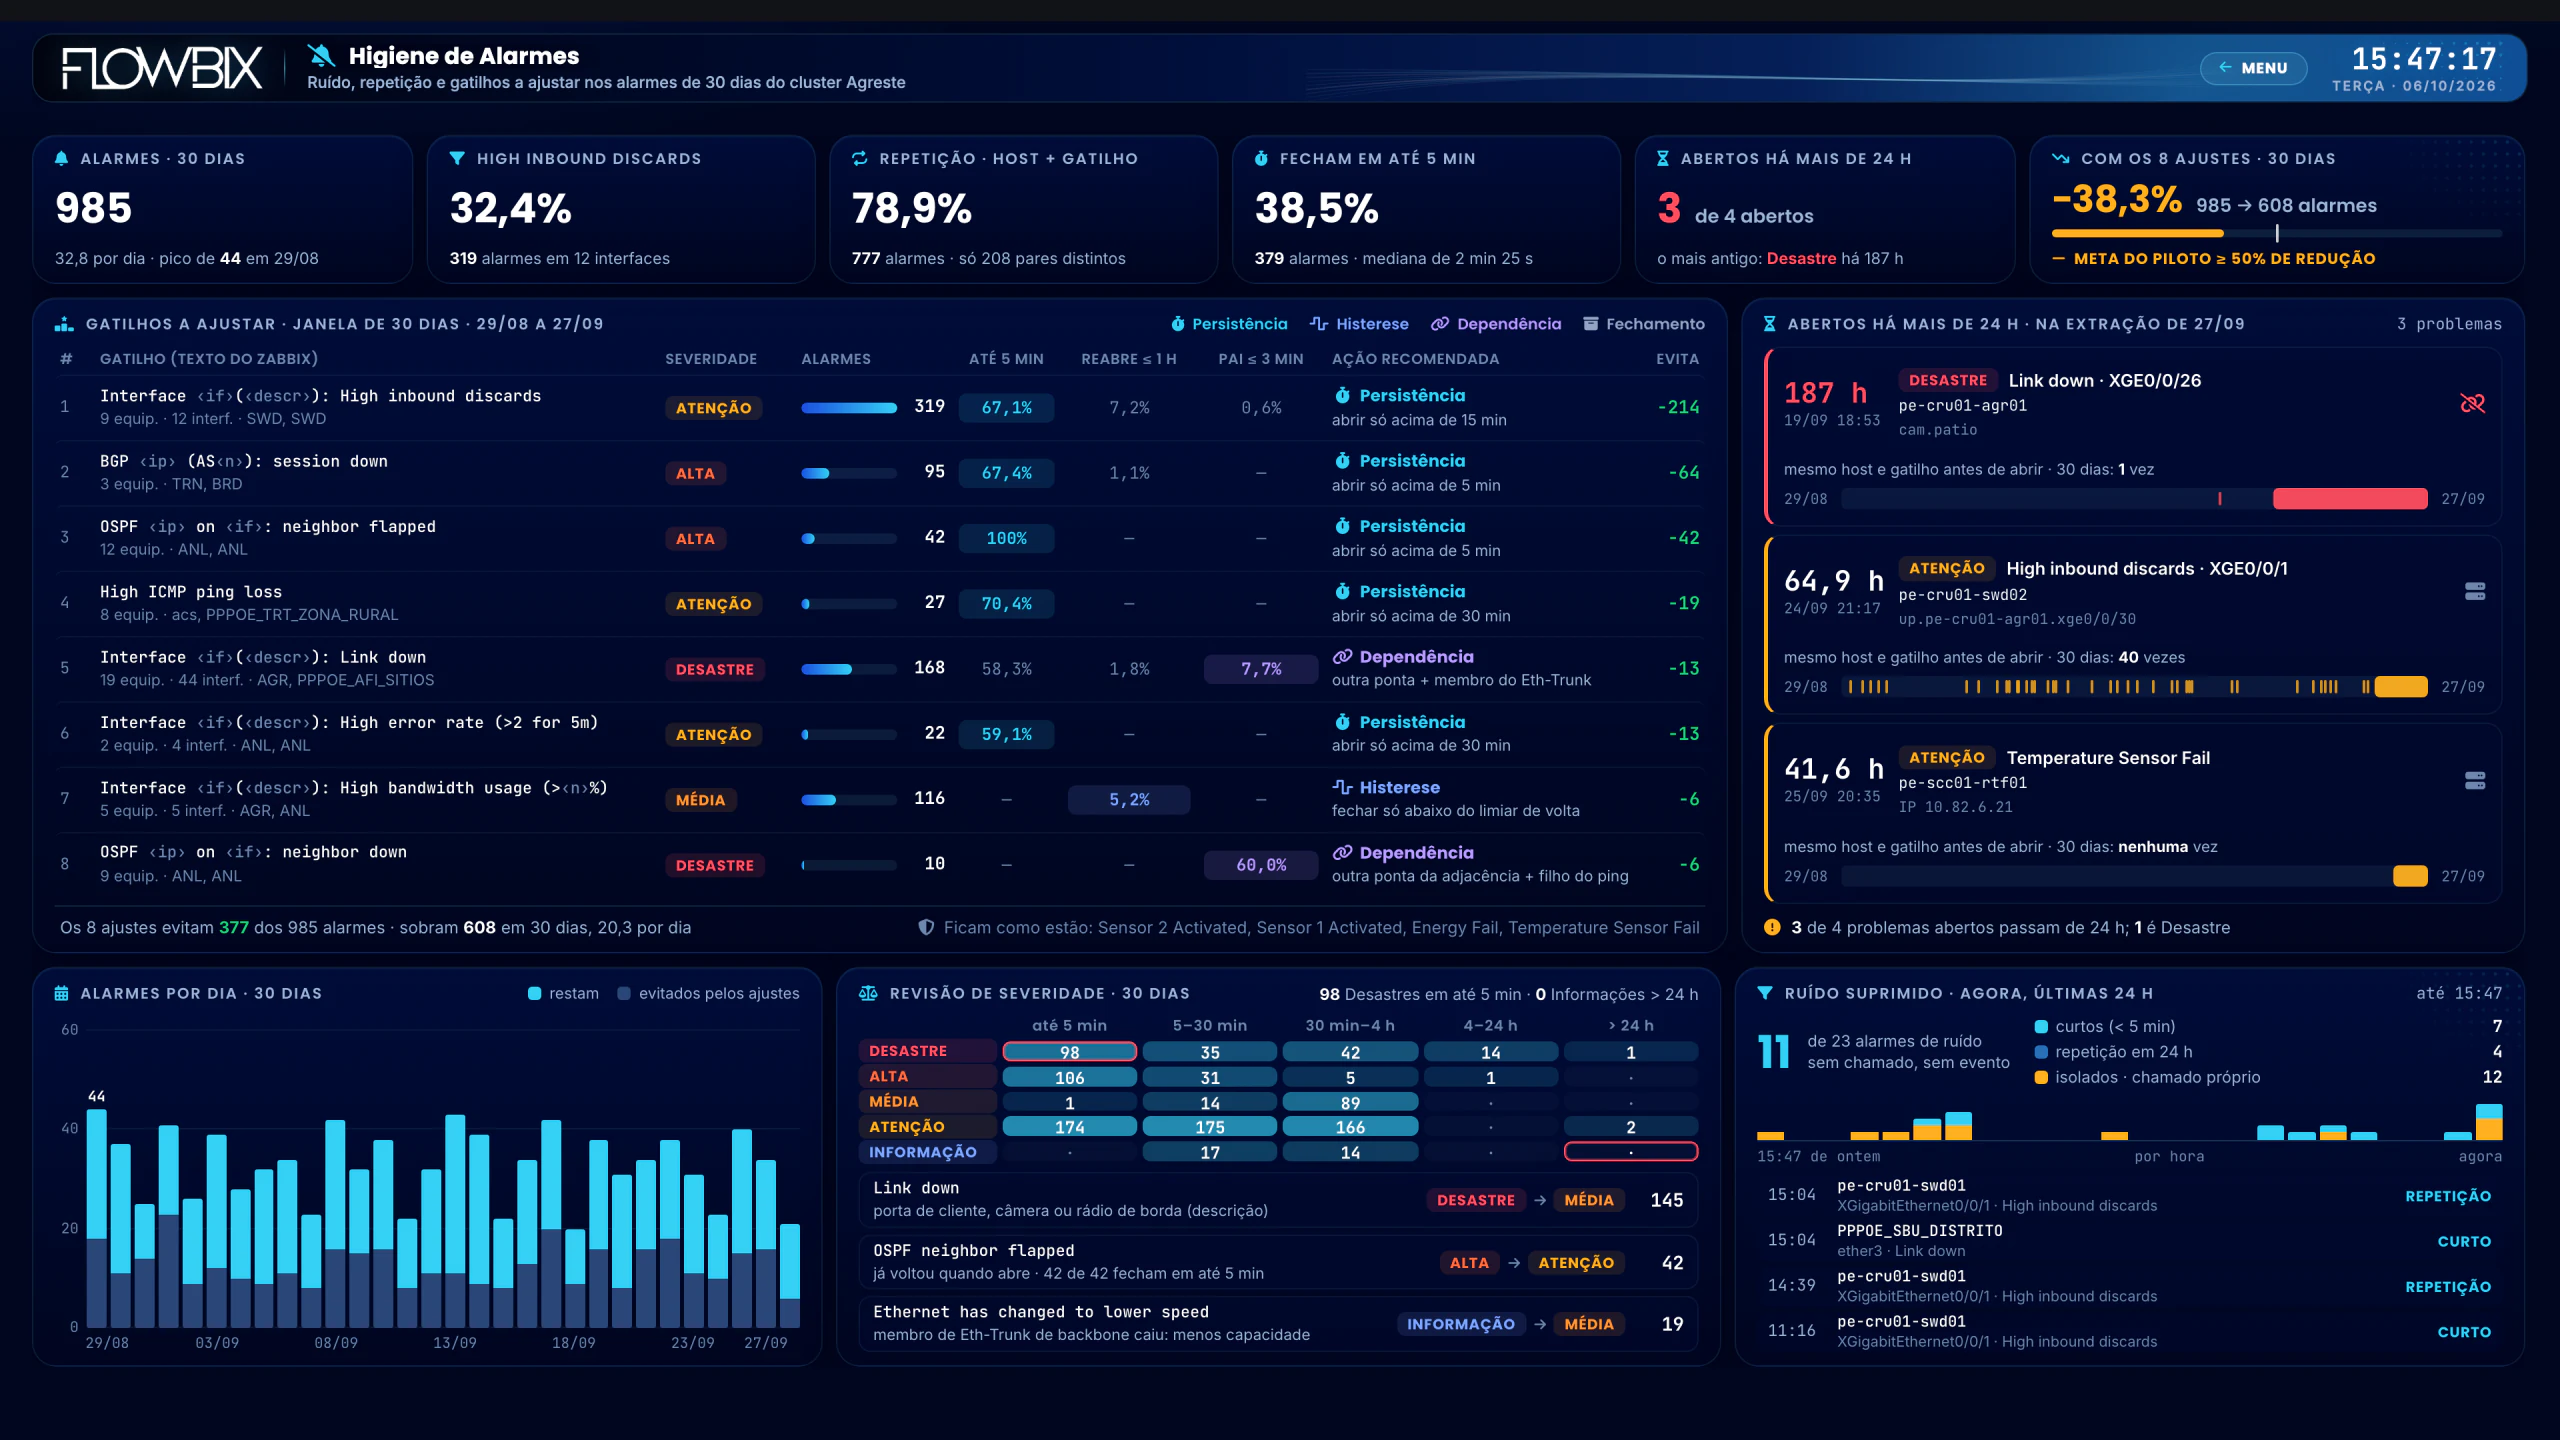Toggle the restam legend in Alarmes por dia

563,993
